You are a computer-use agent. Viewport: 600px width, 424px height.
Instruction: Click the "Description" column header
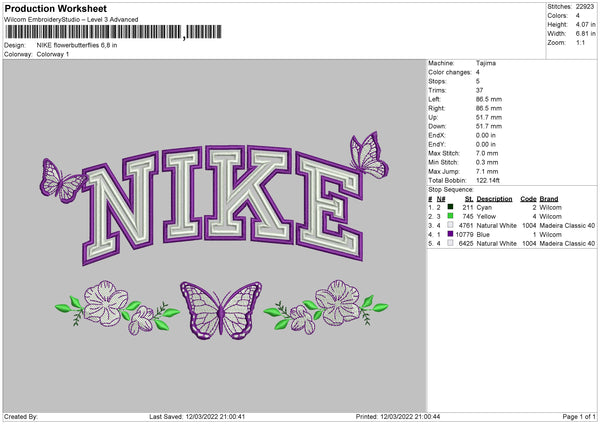(x=494, y=199)
